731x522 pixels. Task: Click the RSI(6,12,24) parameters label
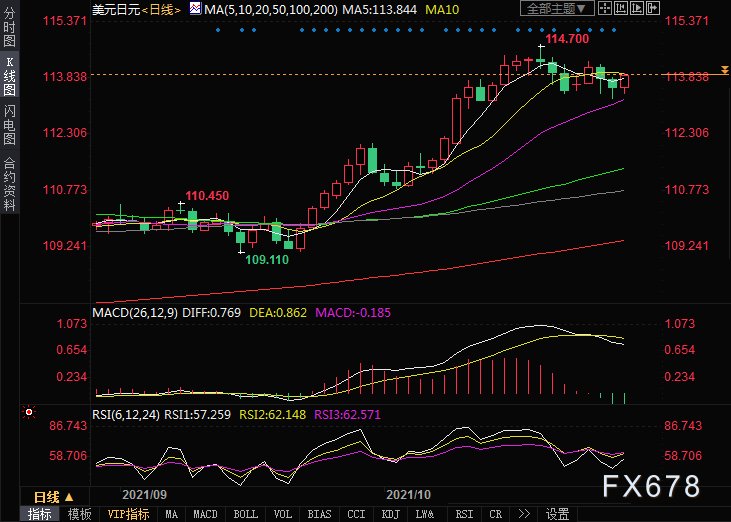click(x=126, y=414)
